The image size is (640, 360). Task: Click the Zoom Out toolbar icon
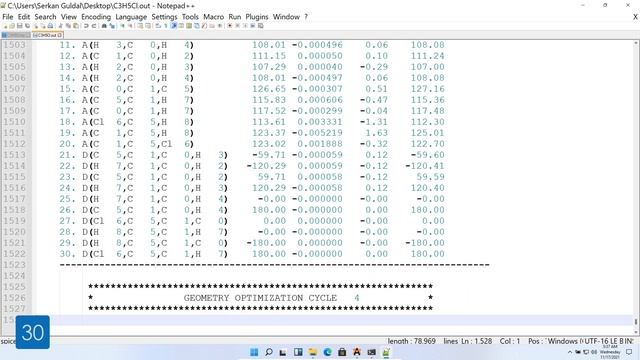click(131, 26)
